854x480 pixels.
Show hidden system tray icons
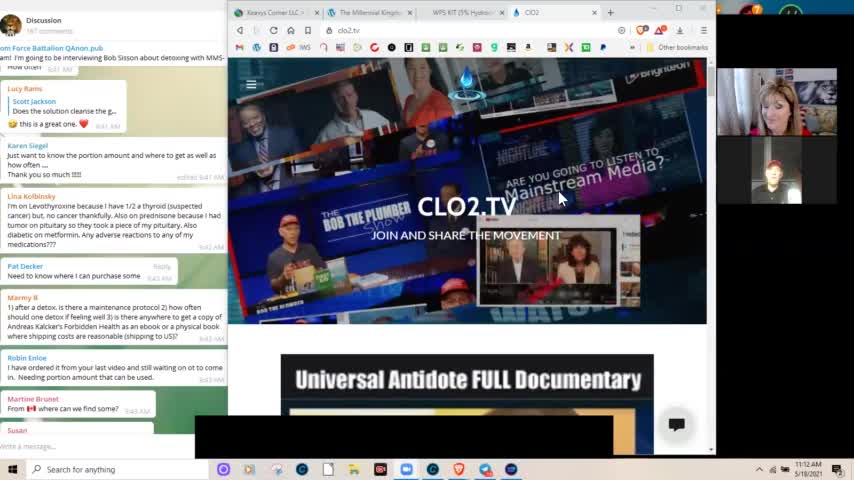click(x=759, y=469)
